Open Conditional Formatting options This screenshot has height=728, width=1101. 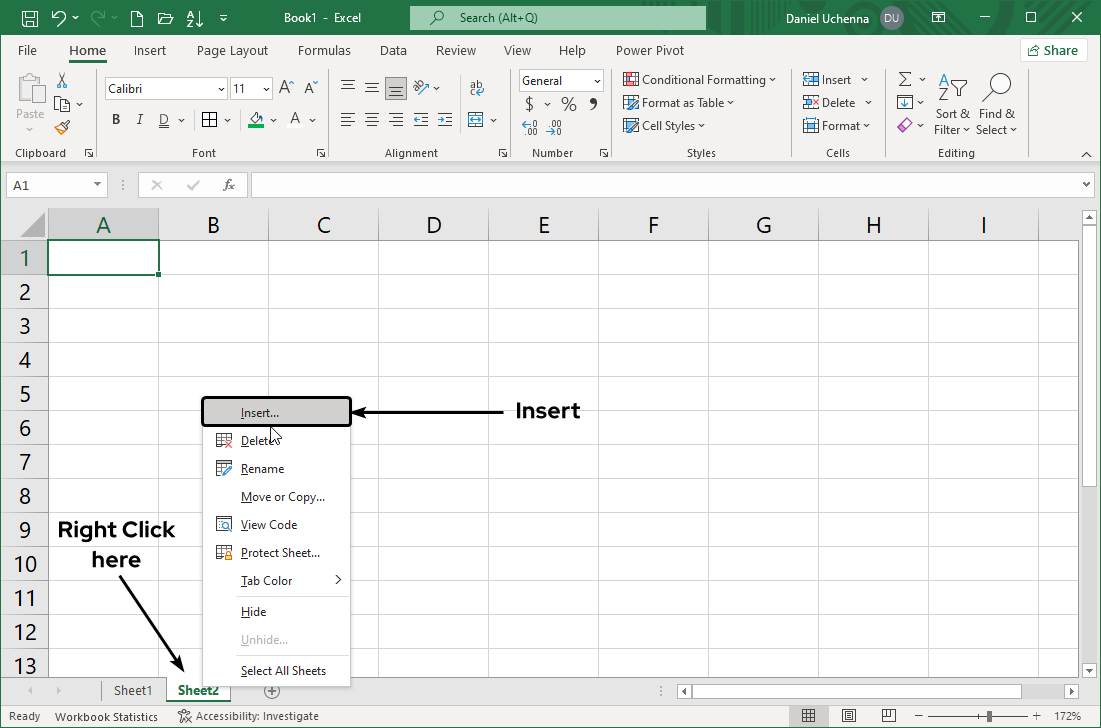(699, 79)
